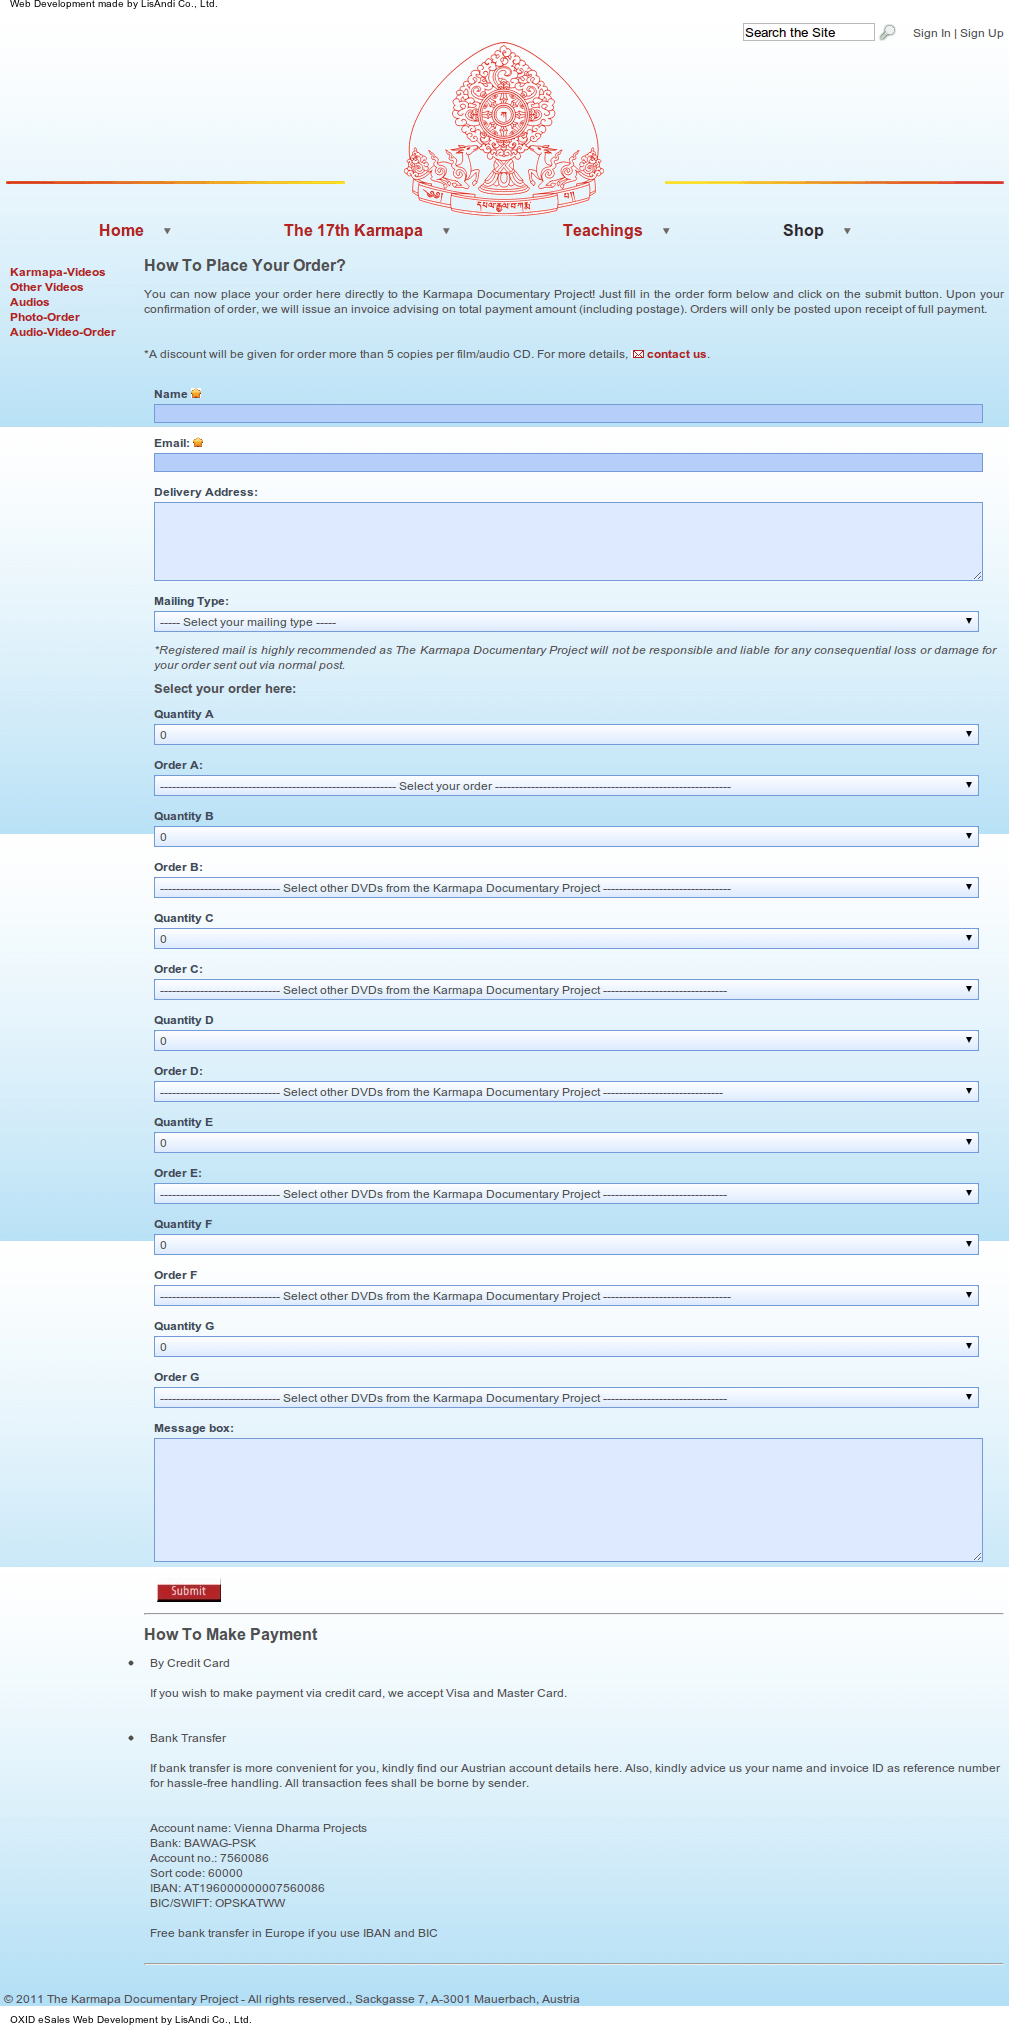The image size is (1009, 2026).
Task: Open Other Videos sidebar link
Action: pos(46,287)
